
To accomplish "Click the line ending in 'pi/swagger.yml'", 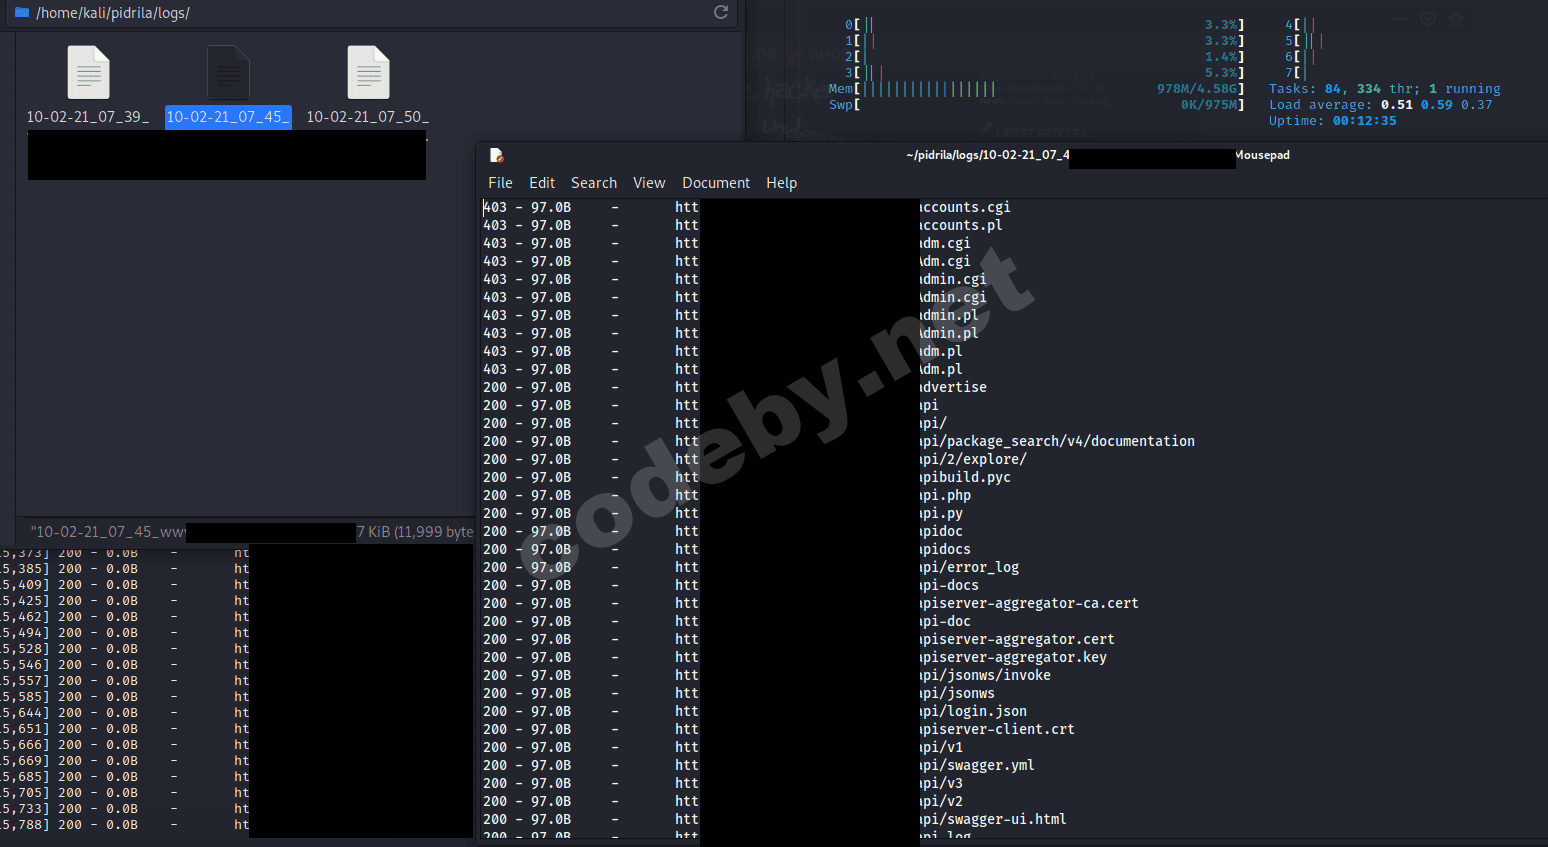I will [758, 765].
